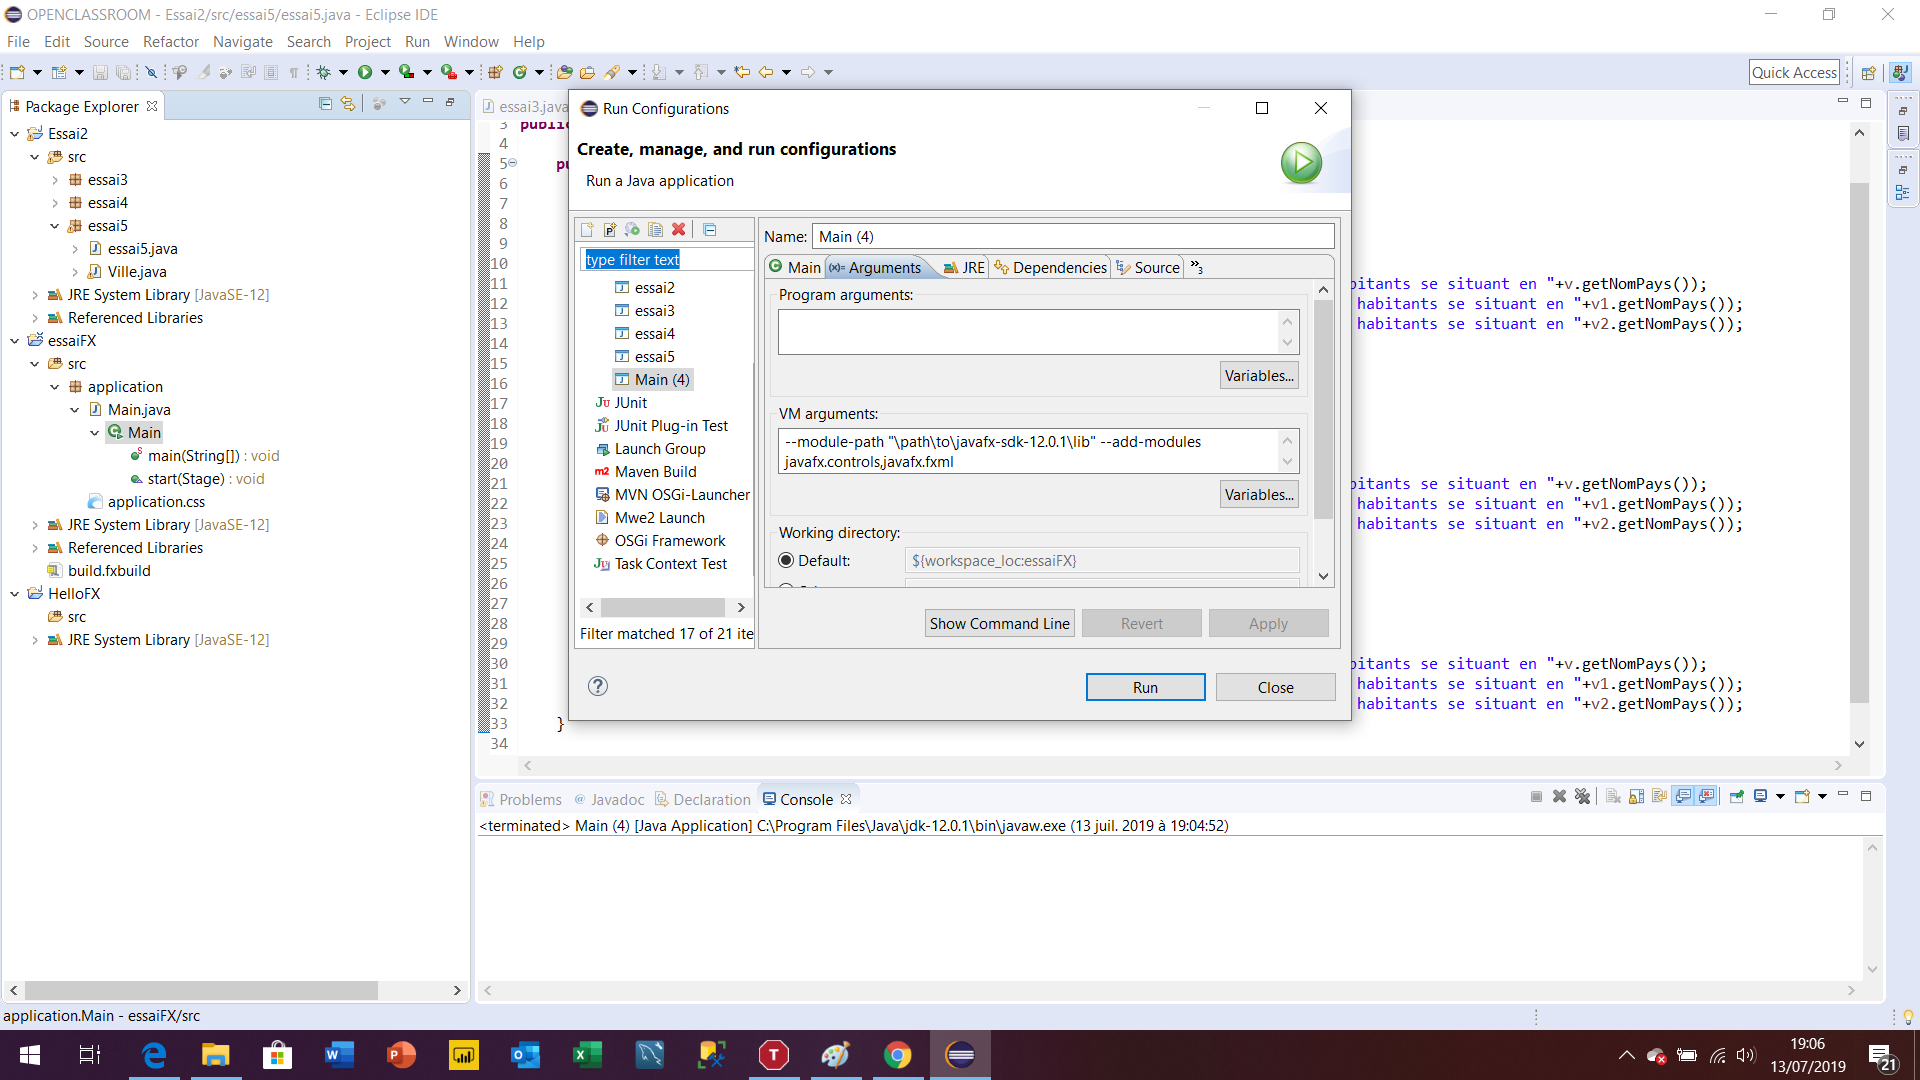Click Variables button under Program arguments
This screenshot has width=1920, height=1080.
click(1259, 376)
